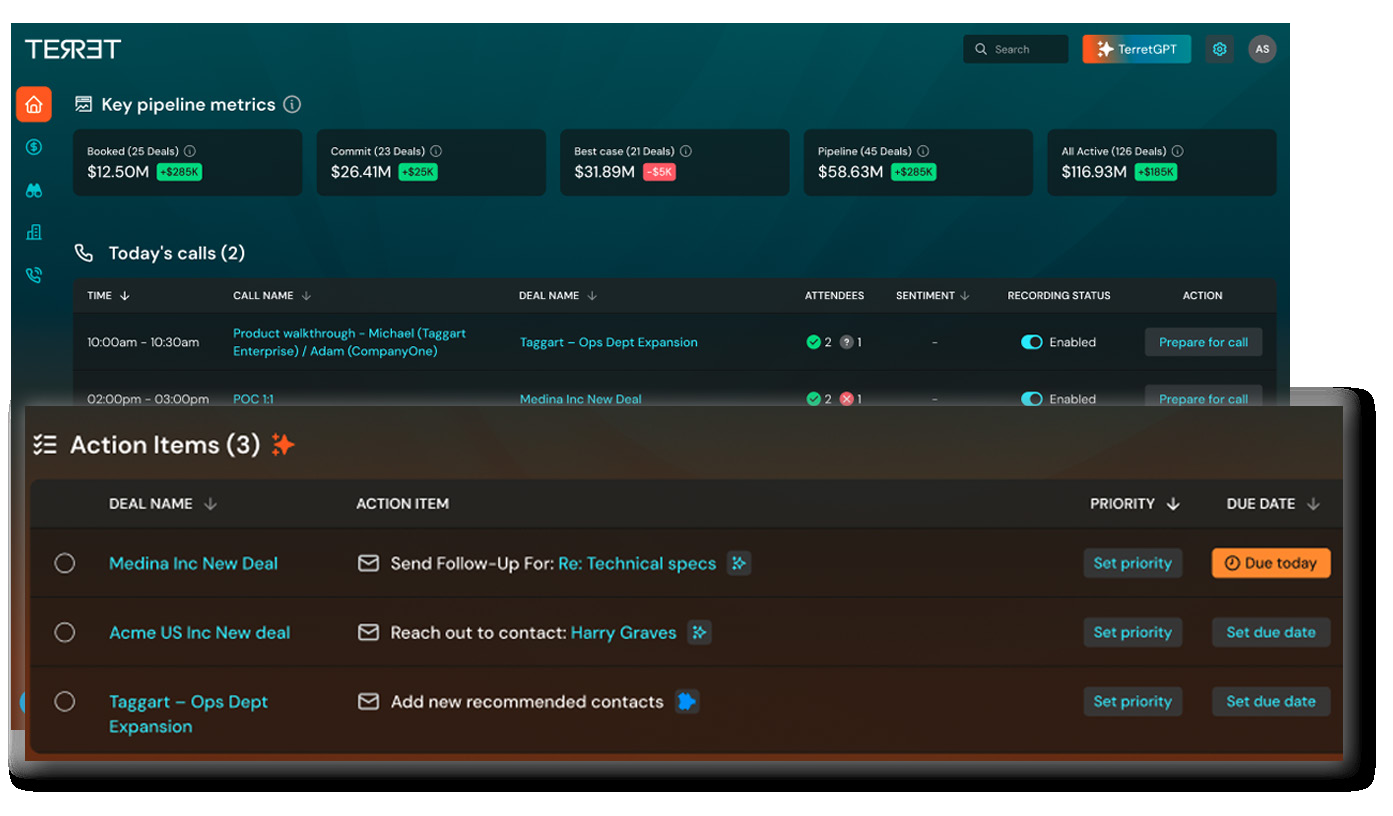This screenshot has width=1393, height=816.
Task: Sort action items by Priority
Action: tap(1172, 504)
